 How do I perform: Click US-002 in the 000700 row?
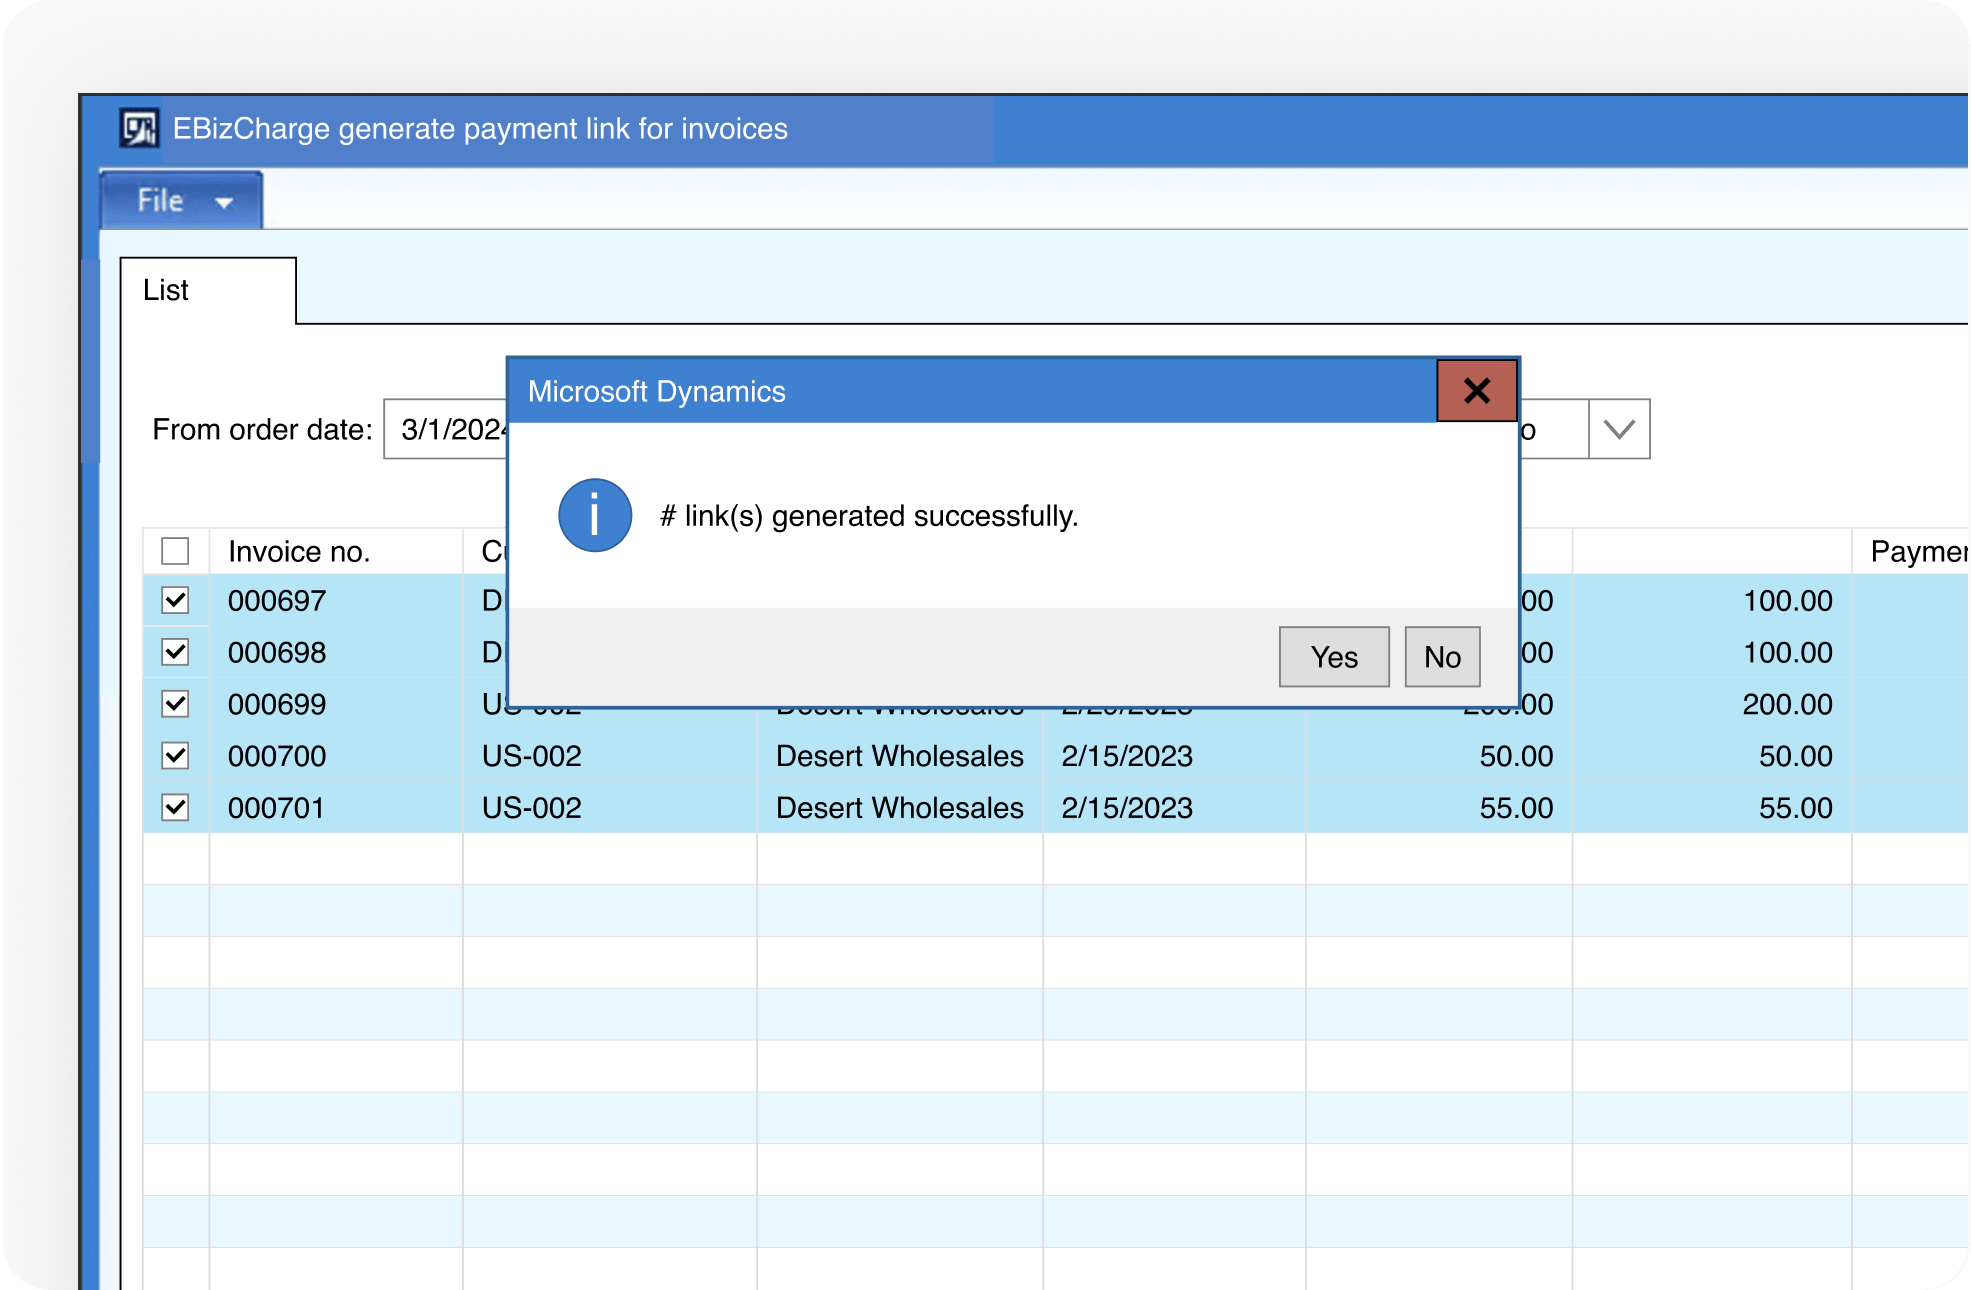coord(532,757)
